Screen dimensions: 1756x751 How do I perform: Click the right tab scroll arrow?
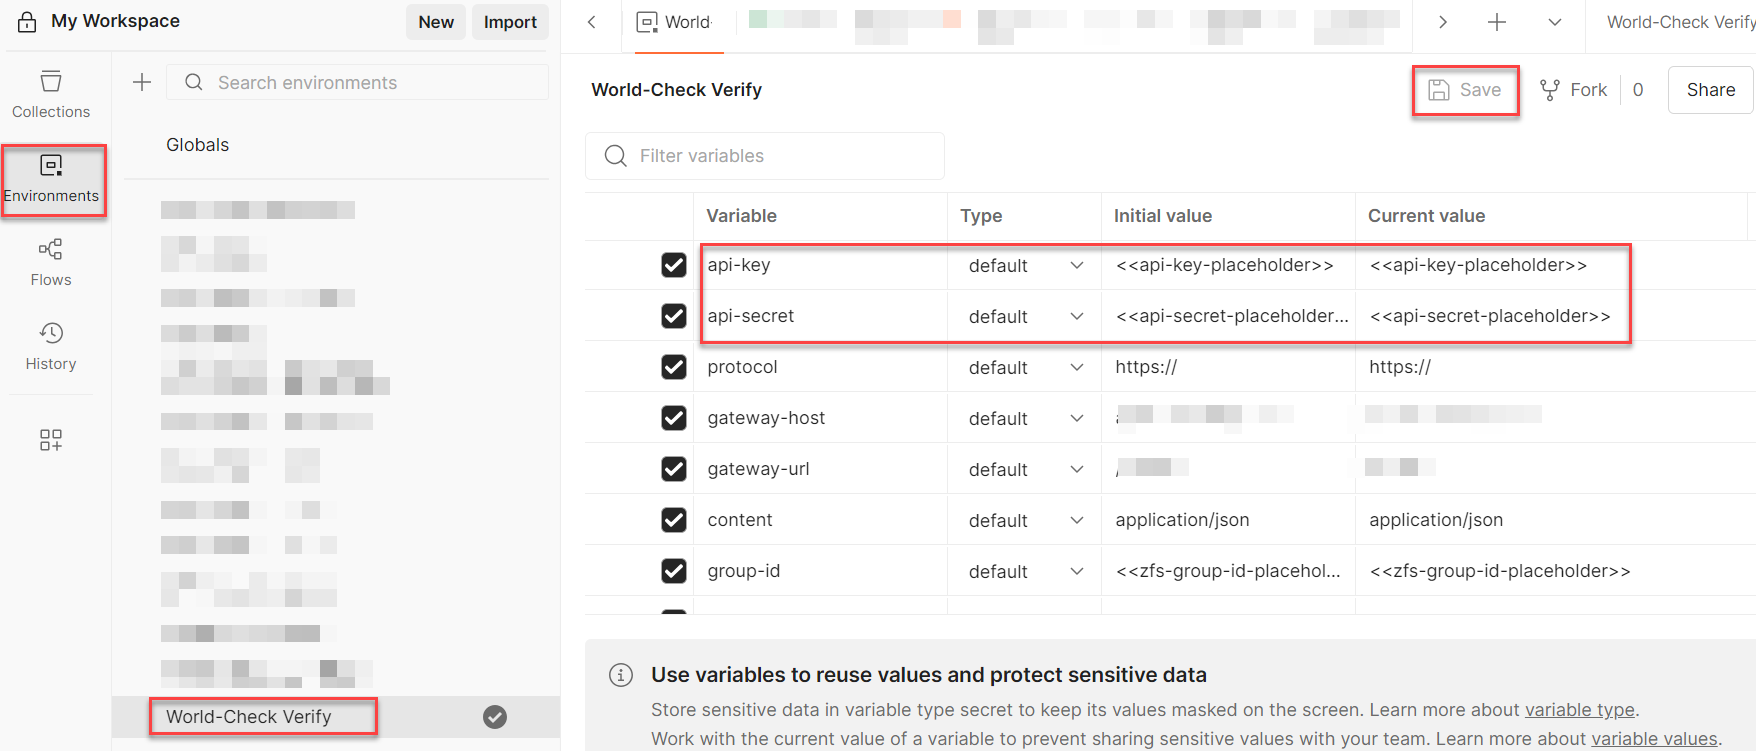(x=1443, y=22)
